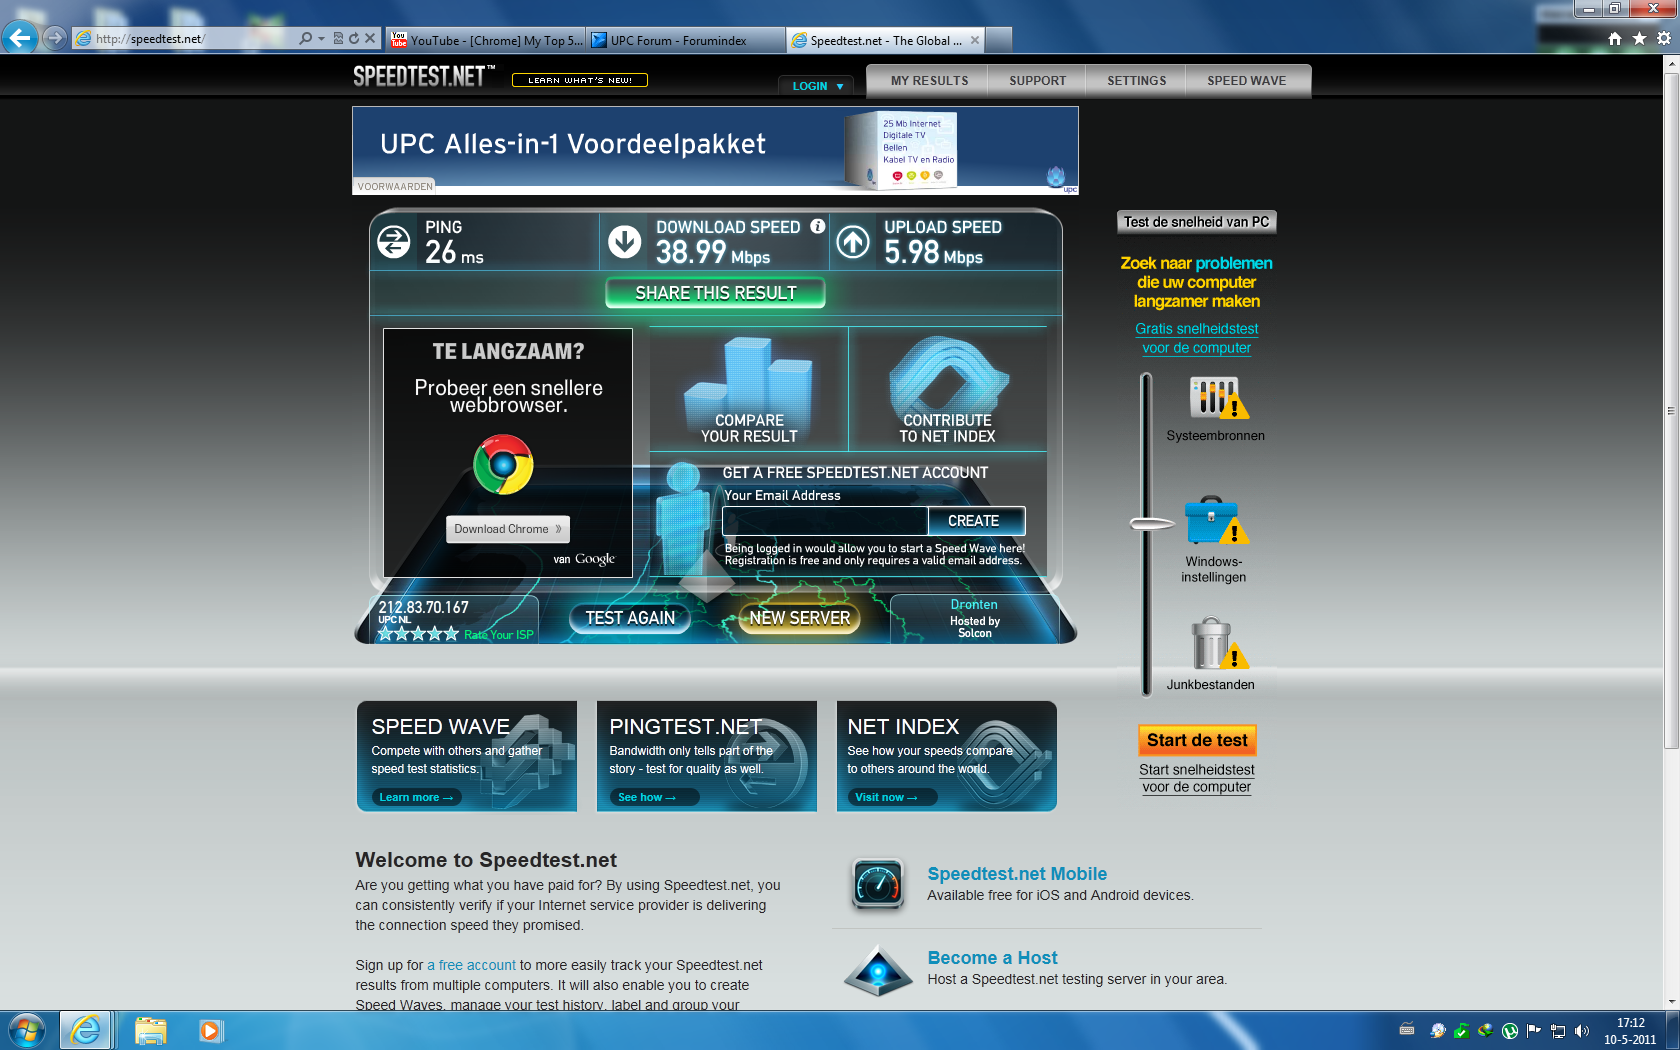Screen dimensions: 1680x1050
Task: Click the UPC Alles-in-1 Voordeelpakket banner
Action: [x=715, y=150]
